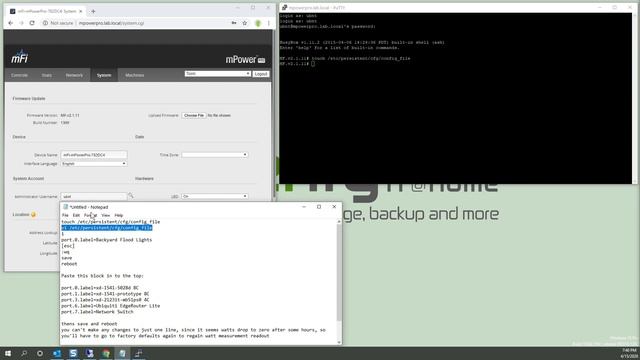Switch to the Stats tab in mFi
640x360 pixels.
[47, 75]
